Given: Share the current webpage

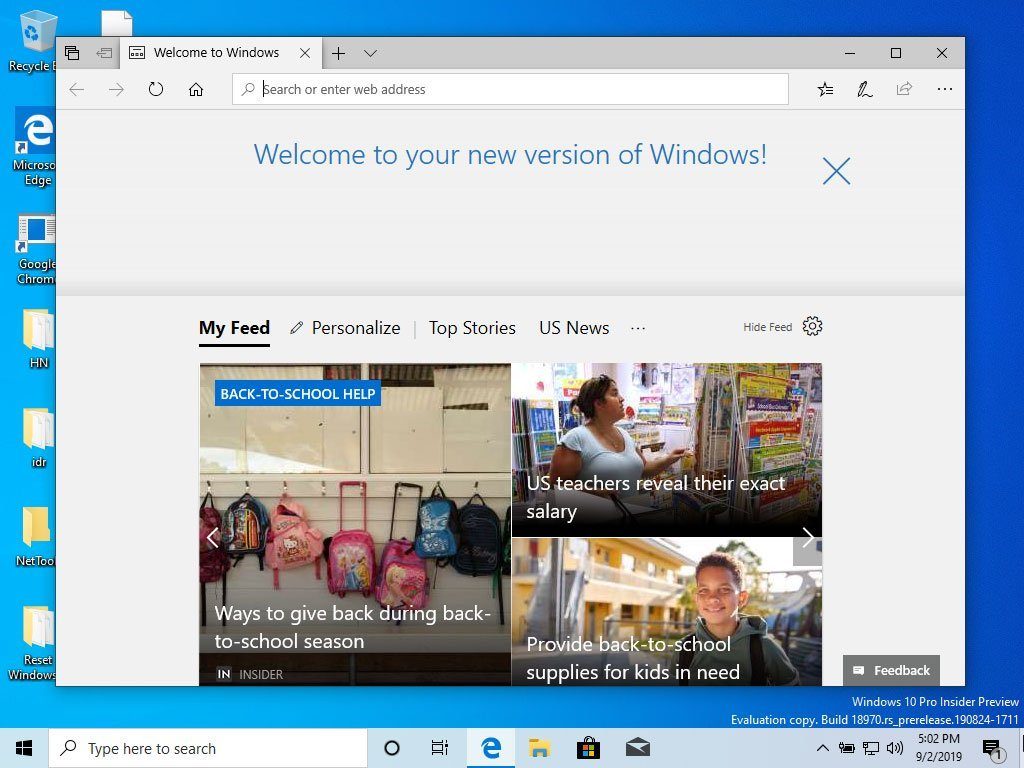Looking at the screenshot, I should point(904,89).
